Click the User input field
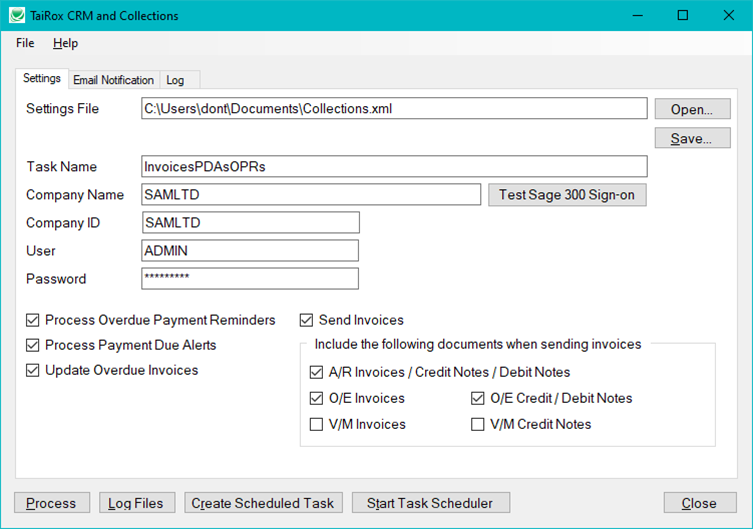The width and height of the screenshot is (753, 529). pos(250,251)
